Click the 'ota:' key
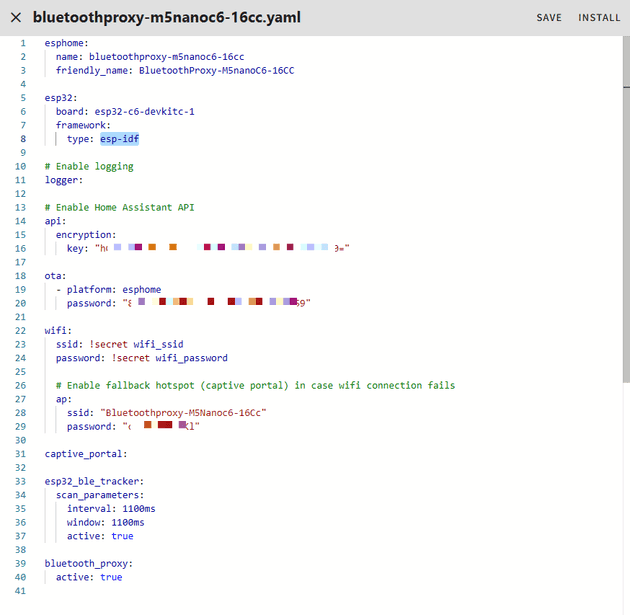This screenshot has height=615, width=630. (55, 276)
